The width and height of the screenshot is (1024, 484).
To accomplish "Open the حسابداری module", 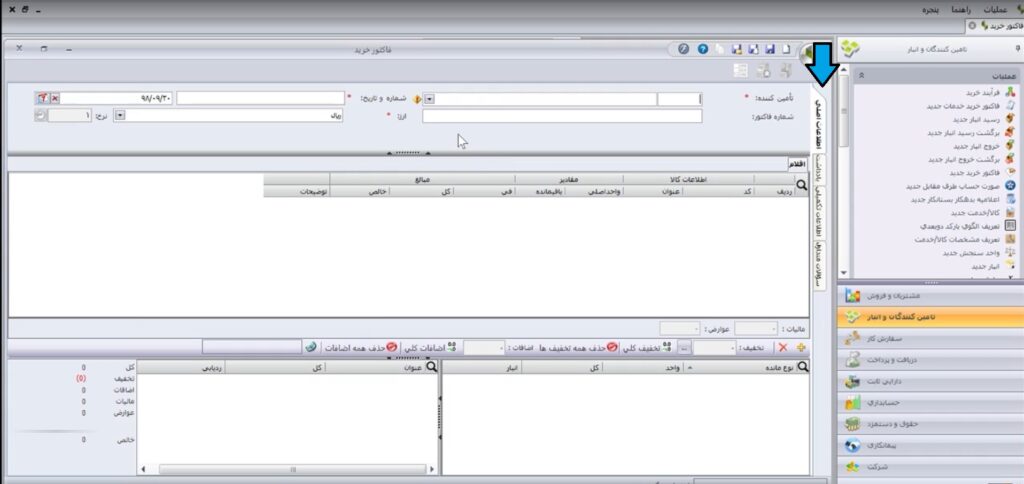I will [931, 403].
